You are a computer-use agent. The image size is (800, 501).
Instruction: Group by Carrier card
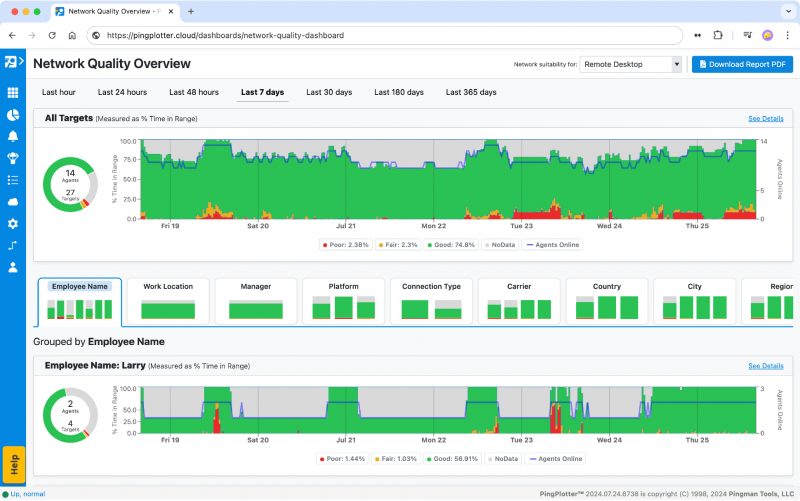(519, 301)
